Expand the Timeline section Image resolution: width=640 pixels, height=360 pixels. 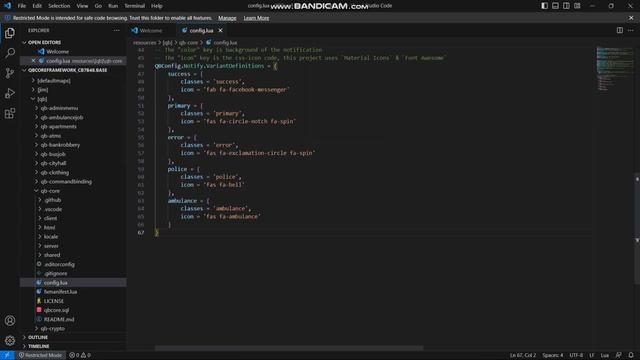pos(38,346)
